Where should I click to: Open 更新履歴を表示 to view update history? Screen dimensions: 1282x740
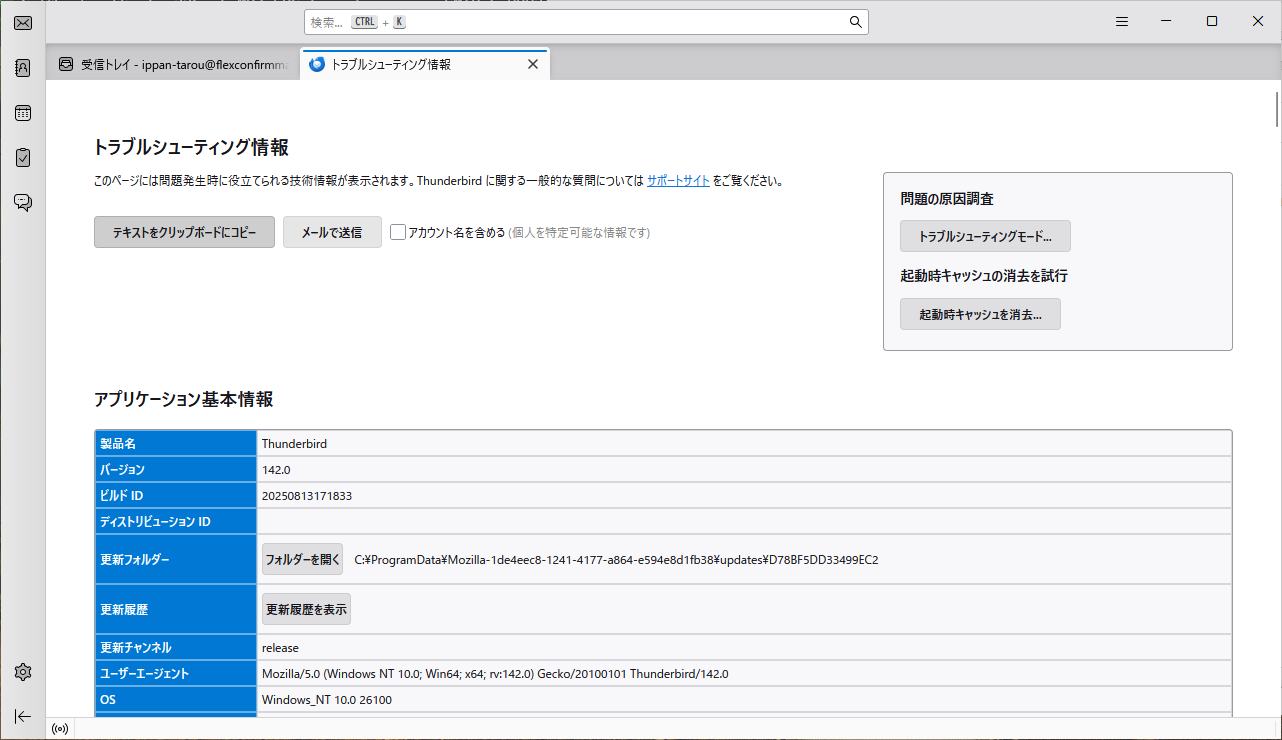pyautogui.click(x=306, y=608)
